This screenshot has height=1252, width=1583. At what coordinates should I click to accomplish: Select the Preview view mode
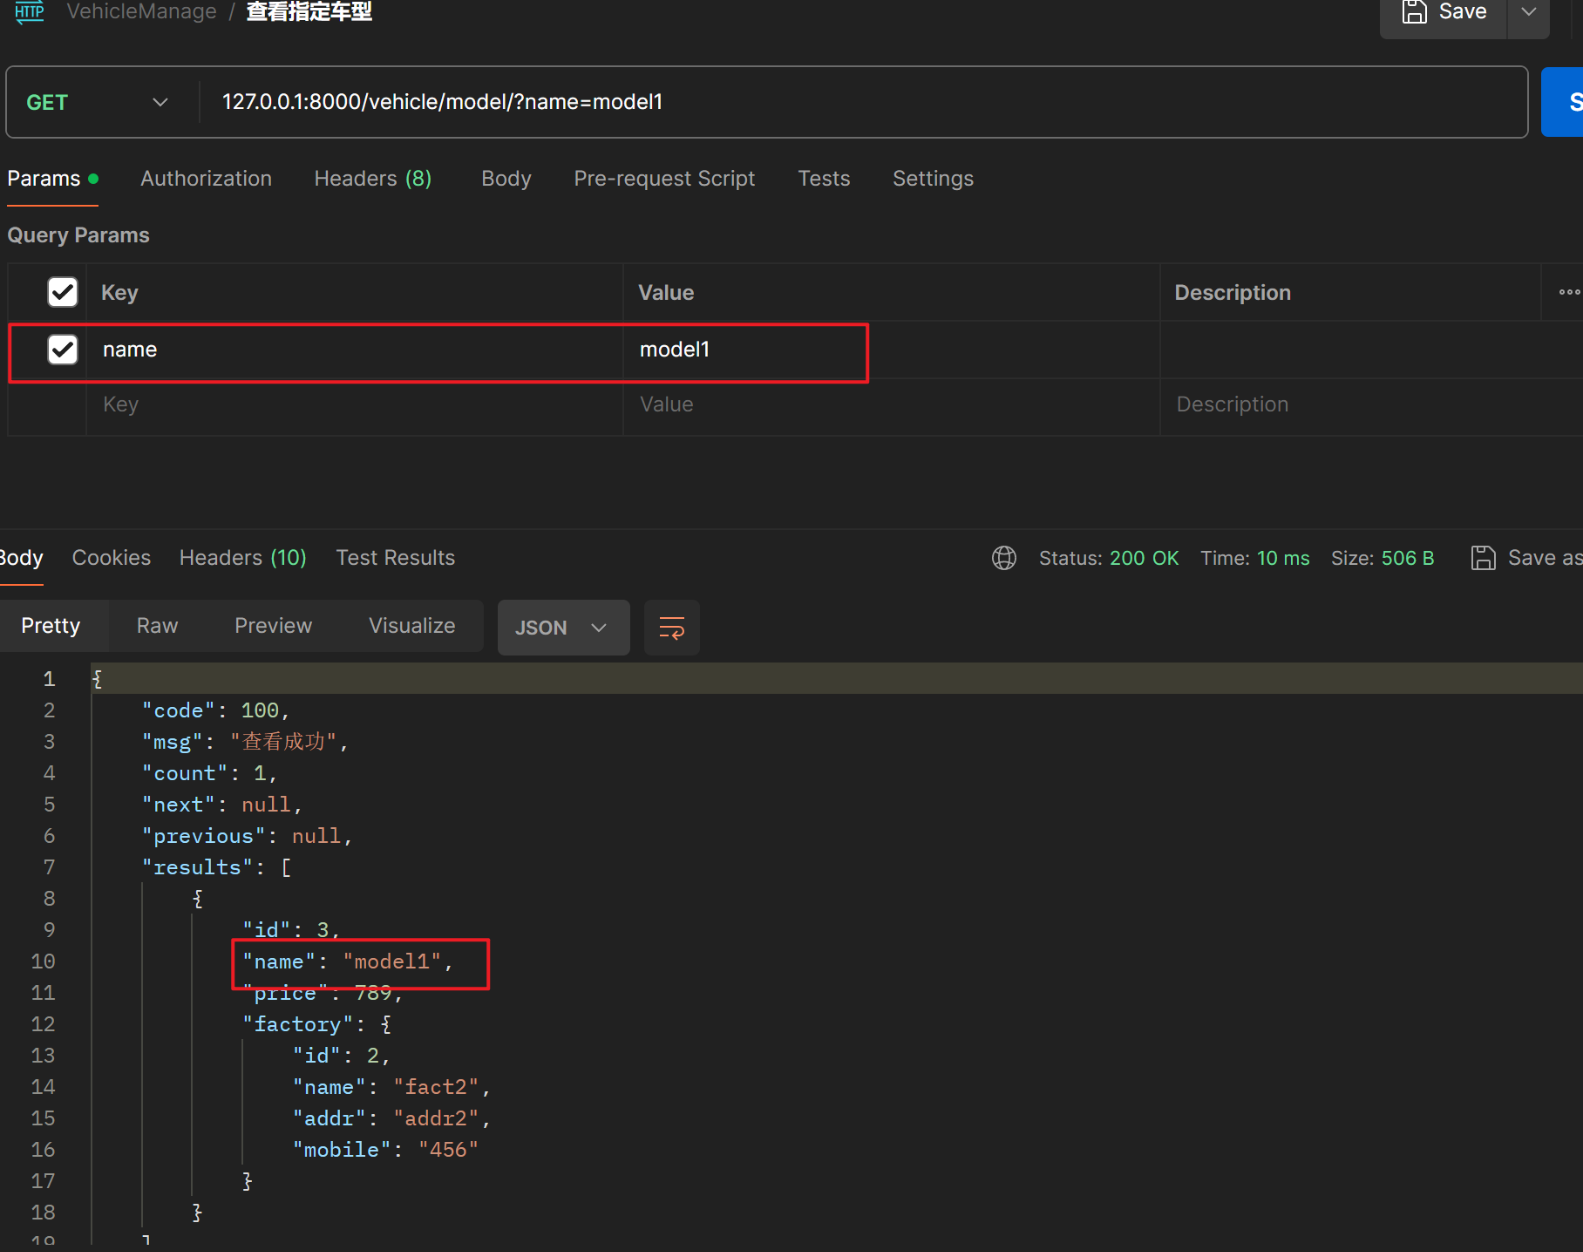273,626
